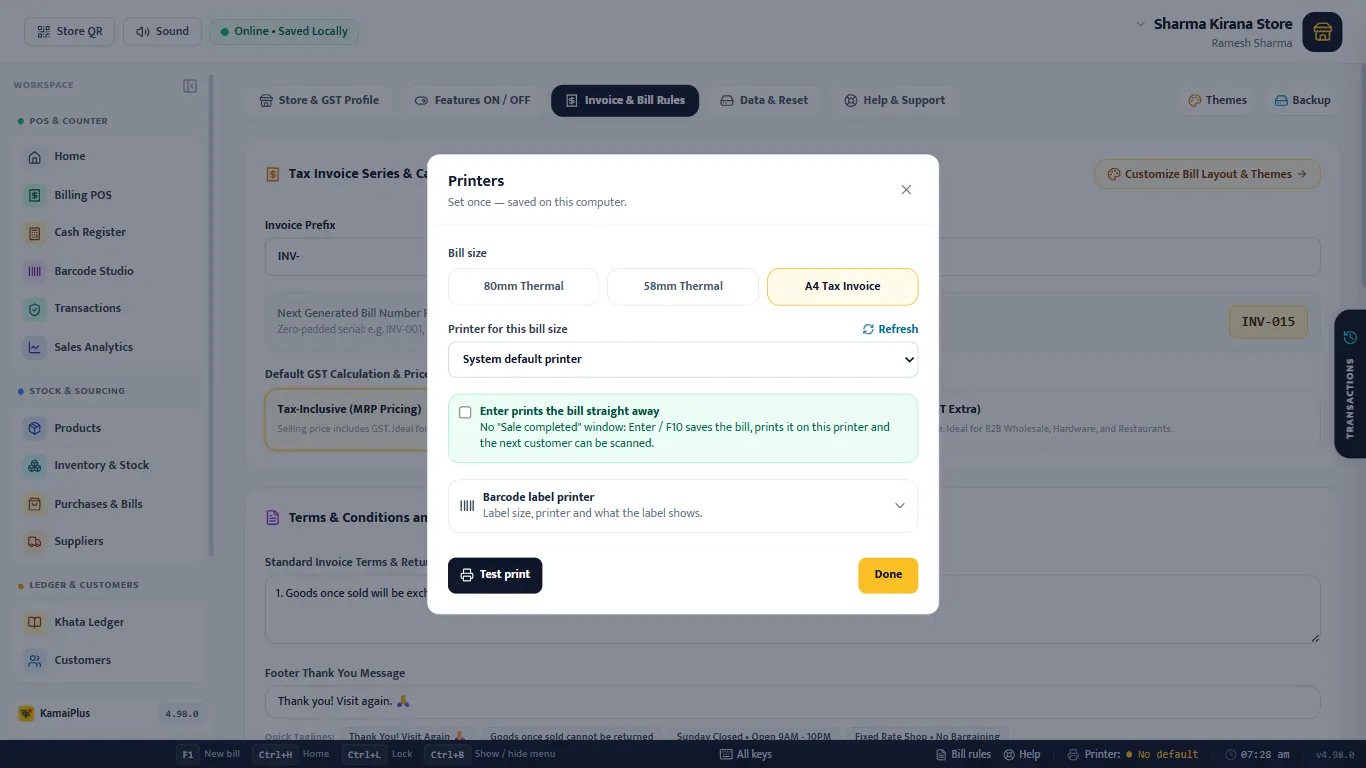
Task: Click the Khata Ledger book icon
Action: coord(35,622)
